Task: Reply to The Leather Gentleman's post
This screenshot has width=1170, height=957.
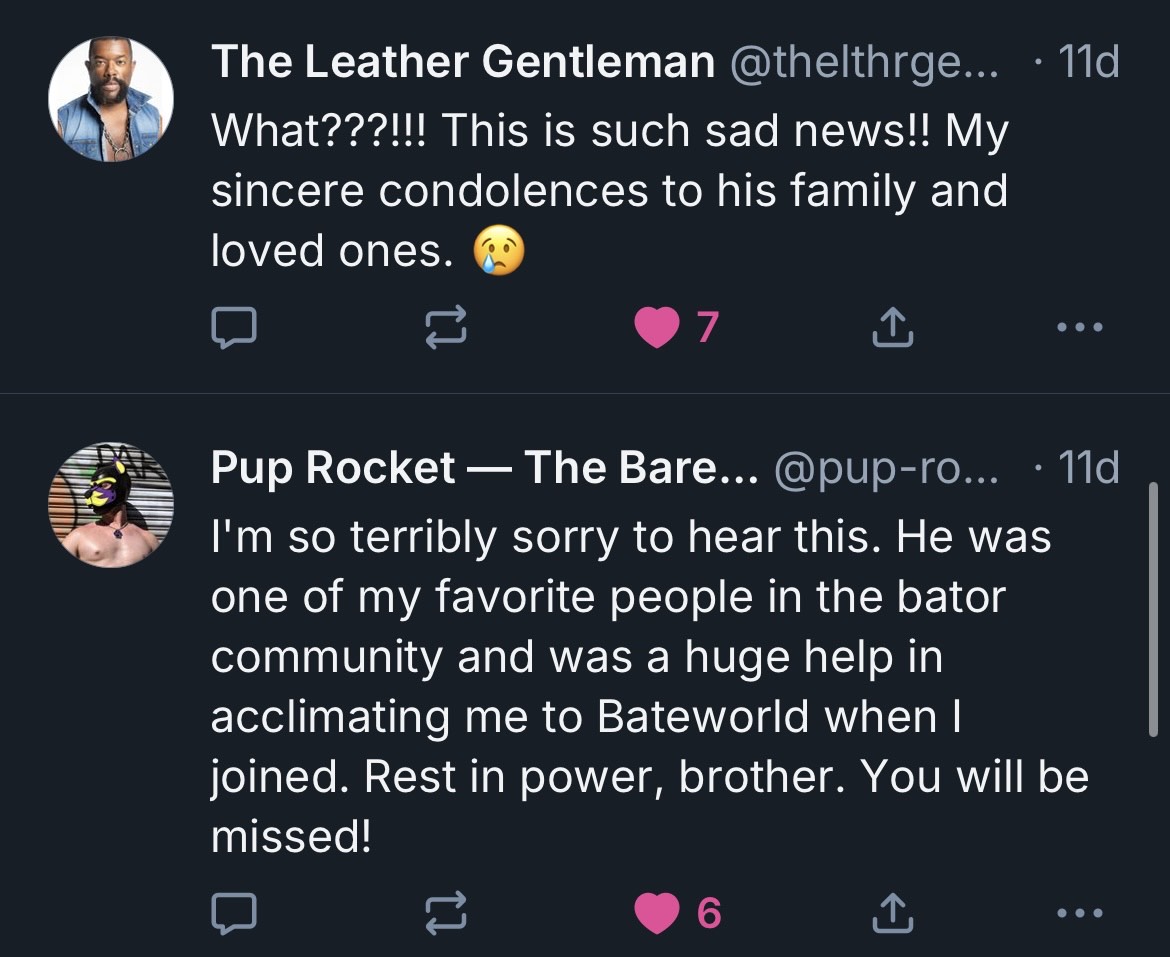Action: pyautogui.click(x=234, y=327)
